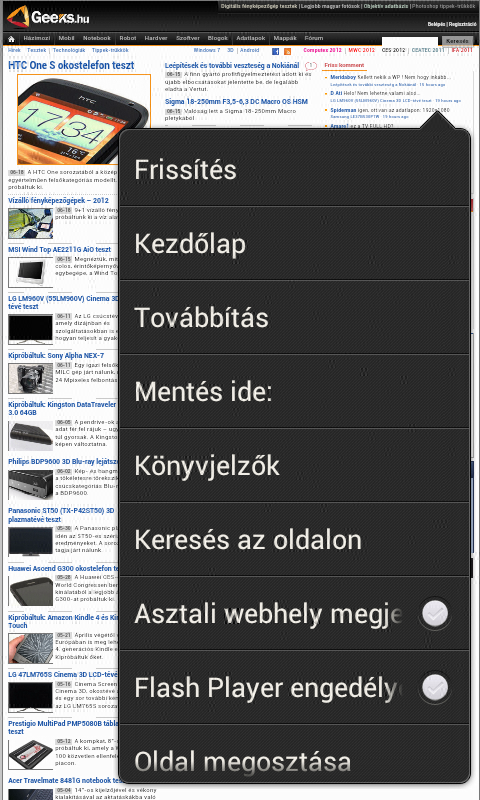This screenshot has width=480, height=800.
Task: Open the home icon in navigation bar
Action: (11, 39)
